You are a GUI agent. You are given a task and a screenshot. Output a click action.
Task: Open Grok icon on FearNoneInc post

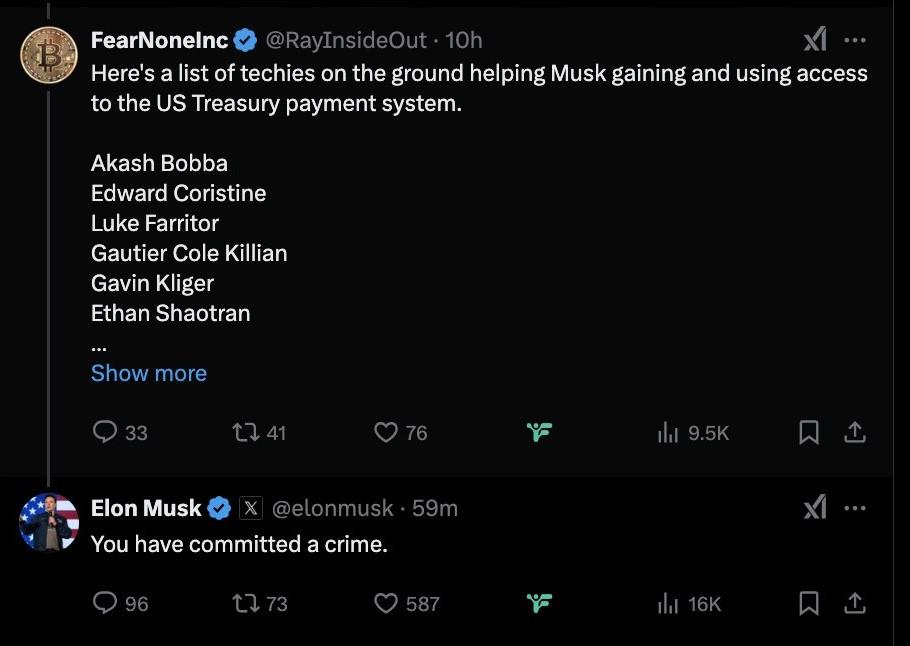(815, 40)
